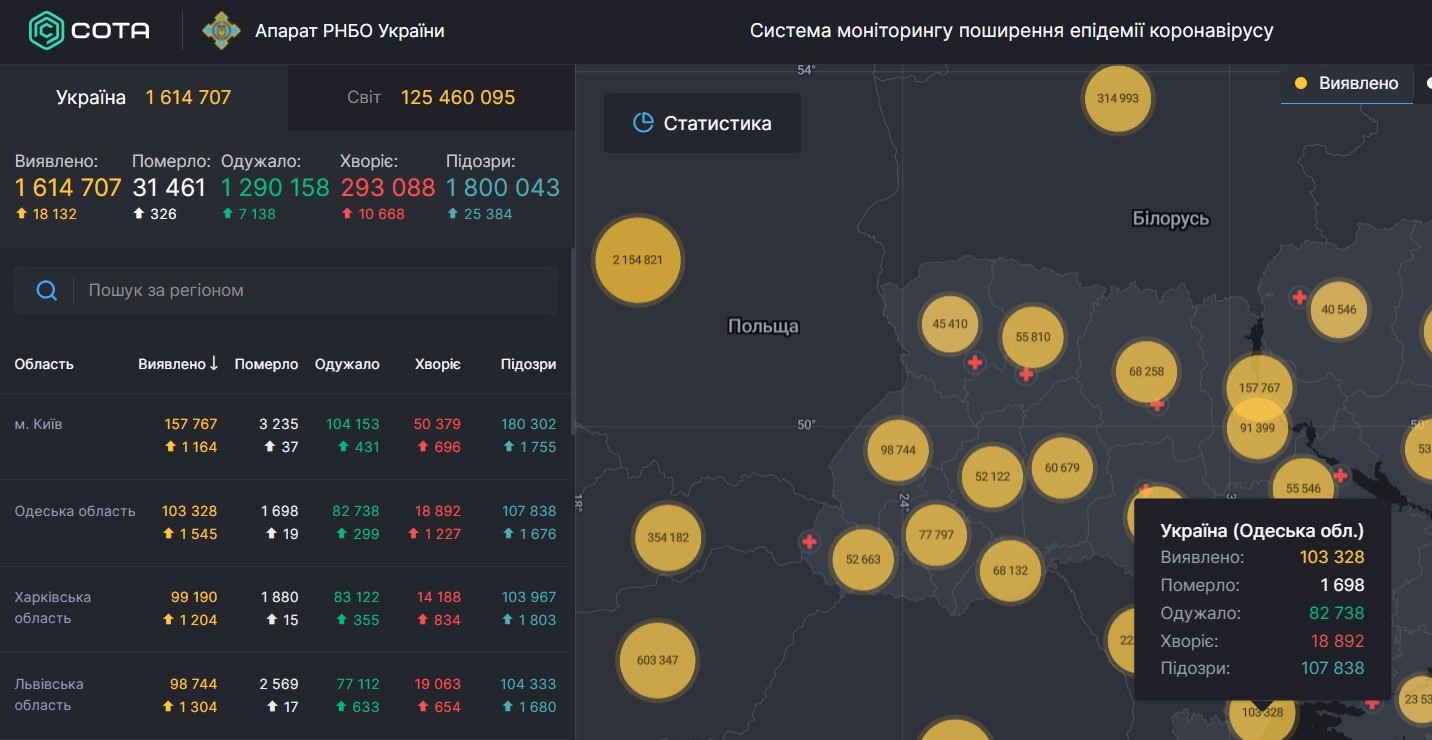The image size is (1432, 740).
Task: Switch to the Світ tab
Action: coord(431,97)
